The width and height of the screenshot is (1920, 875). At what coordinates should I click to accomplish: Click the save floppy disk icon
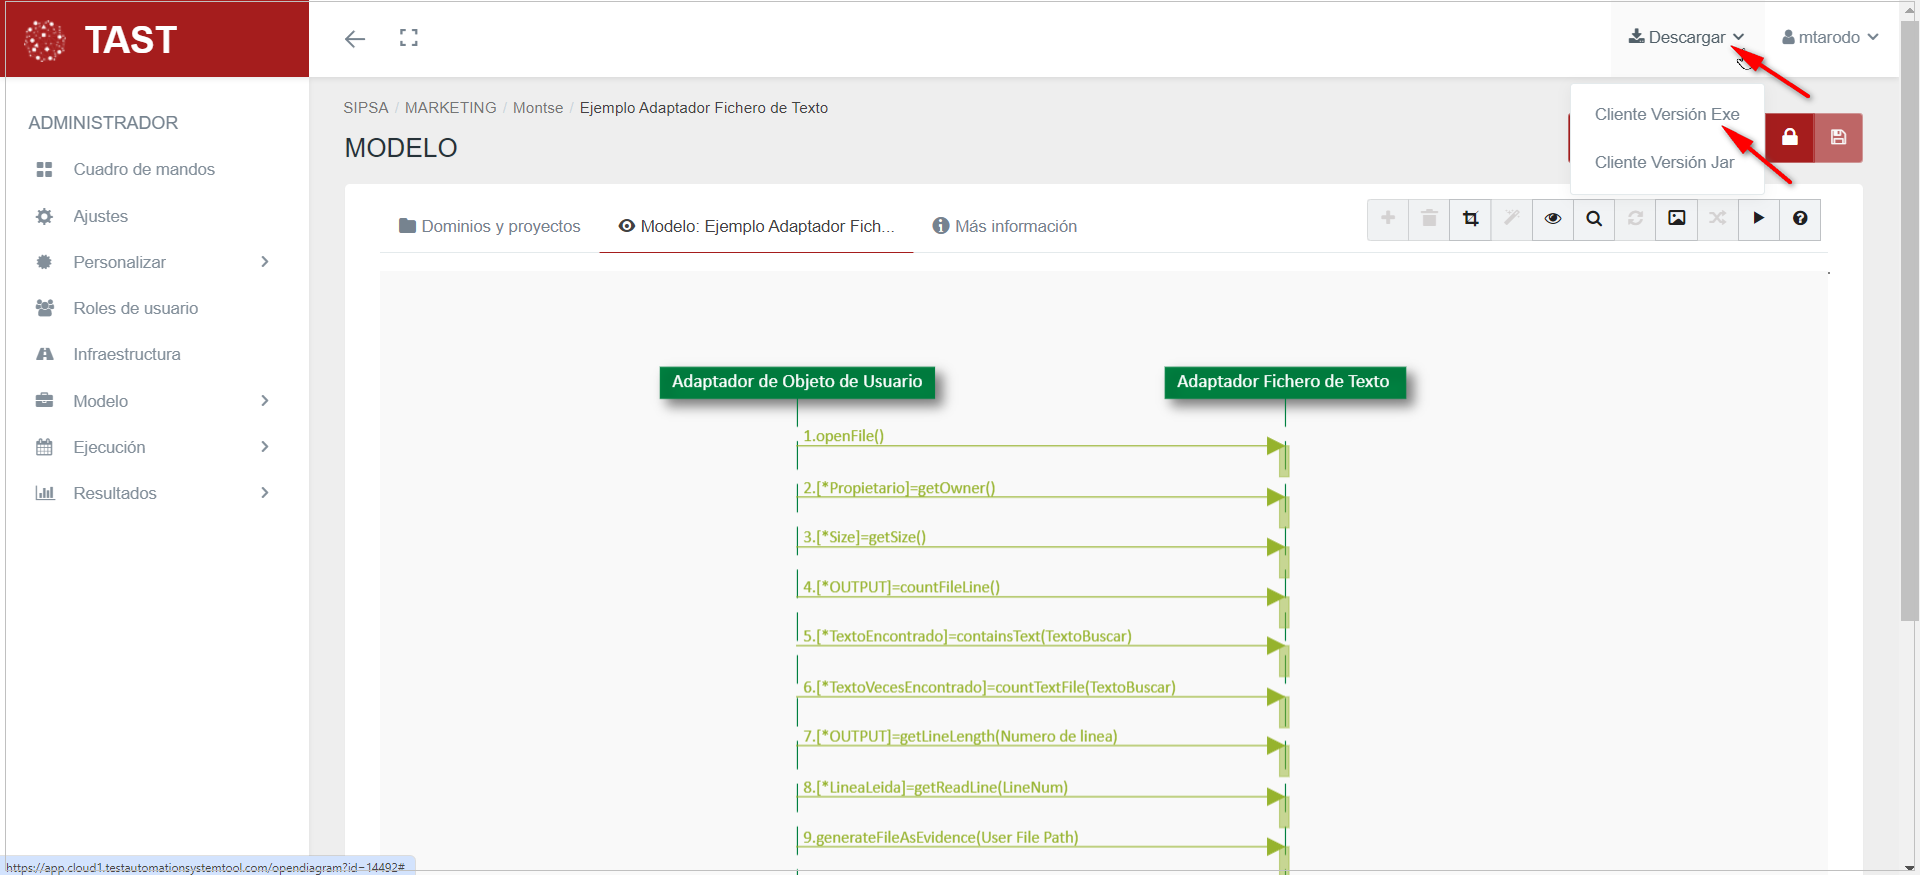(x=1838, y=138)
